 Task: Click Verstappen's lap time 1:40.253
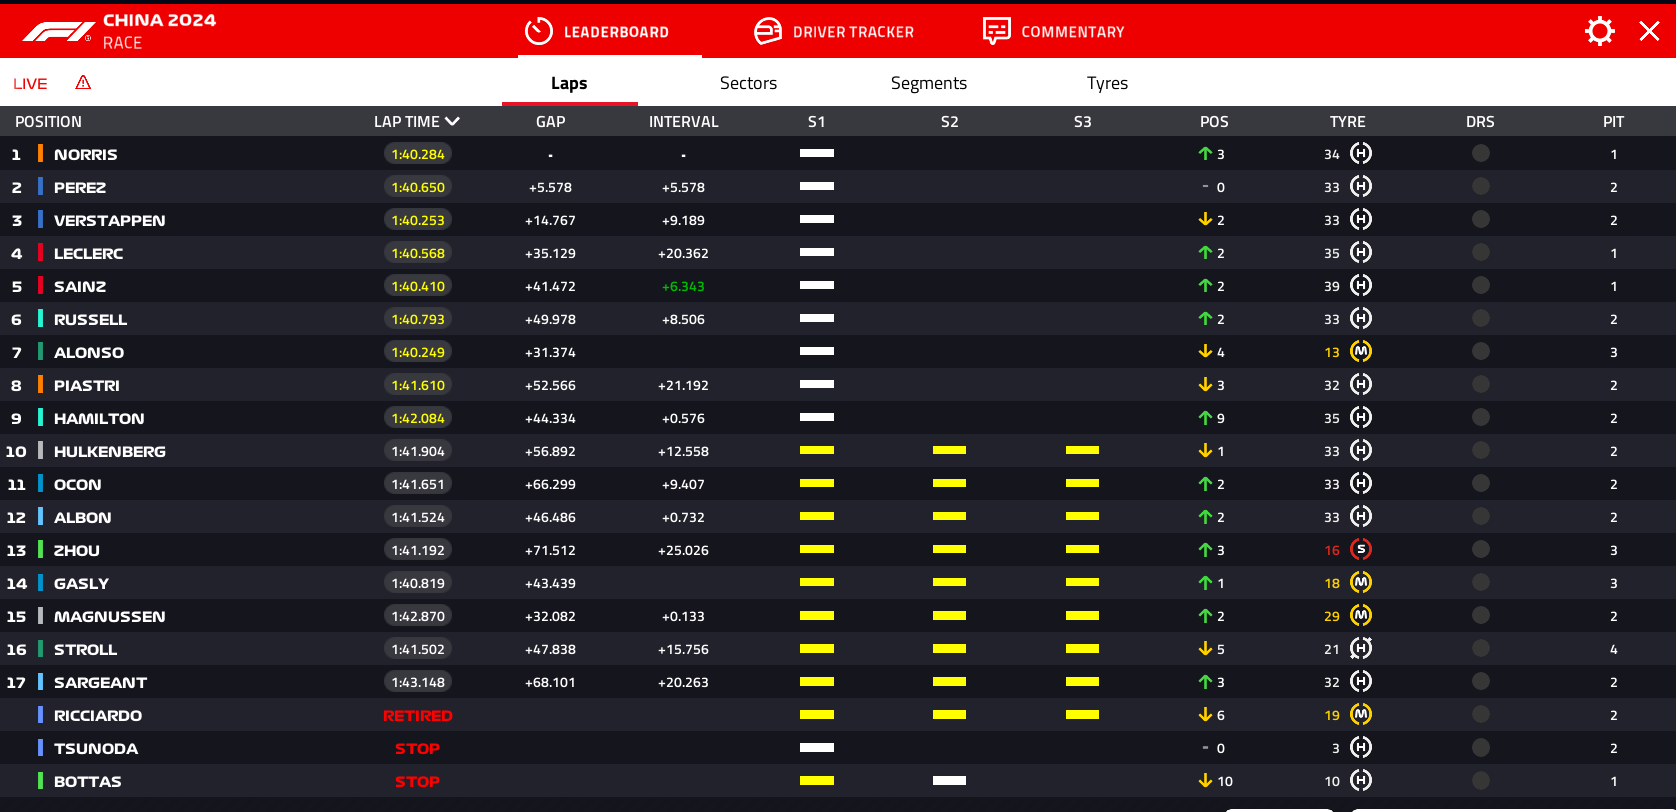point(418,220)
